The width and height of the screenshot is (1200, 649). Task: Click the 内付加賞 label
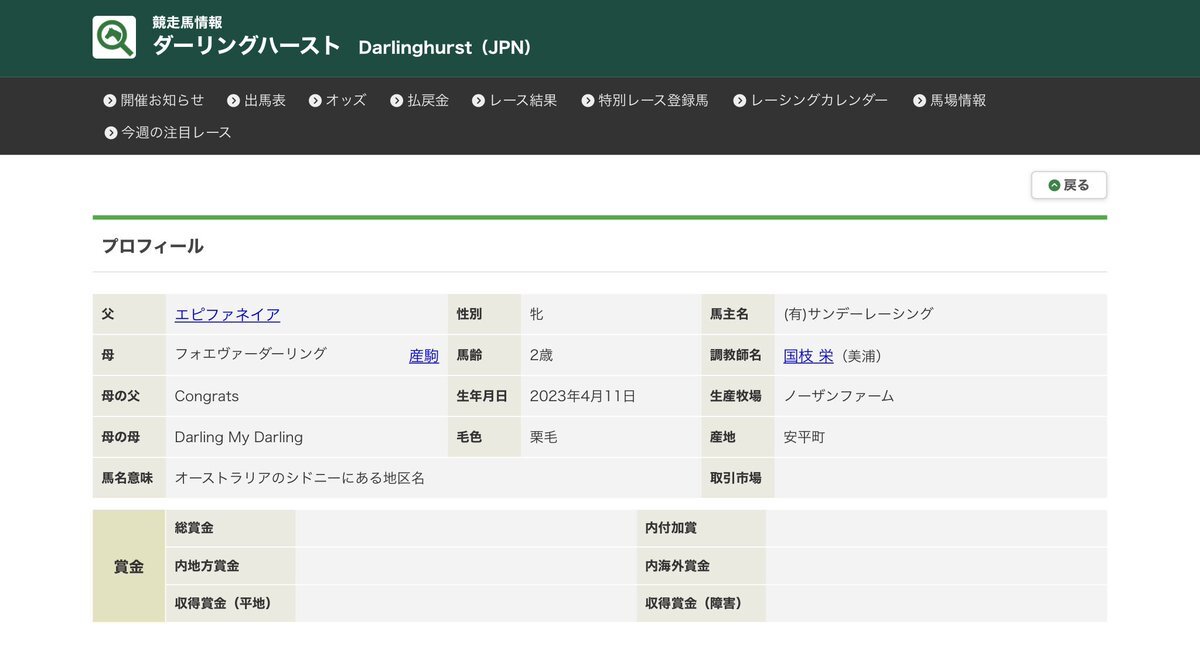[671, 528]
